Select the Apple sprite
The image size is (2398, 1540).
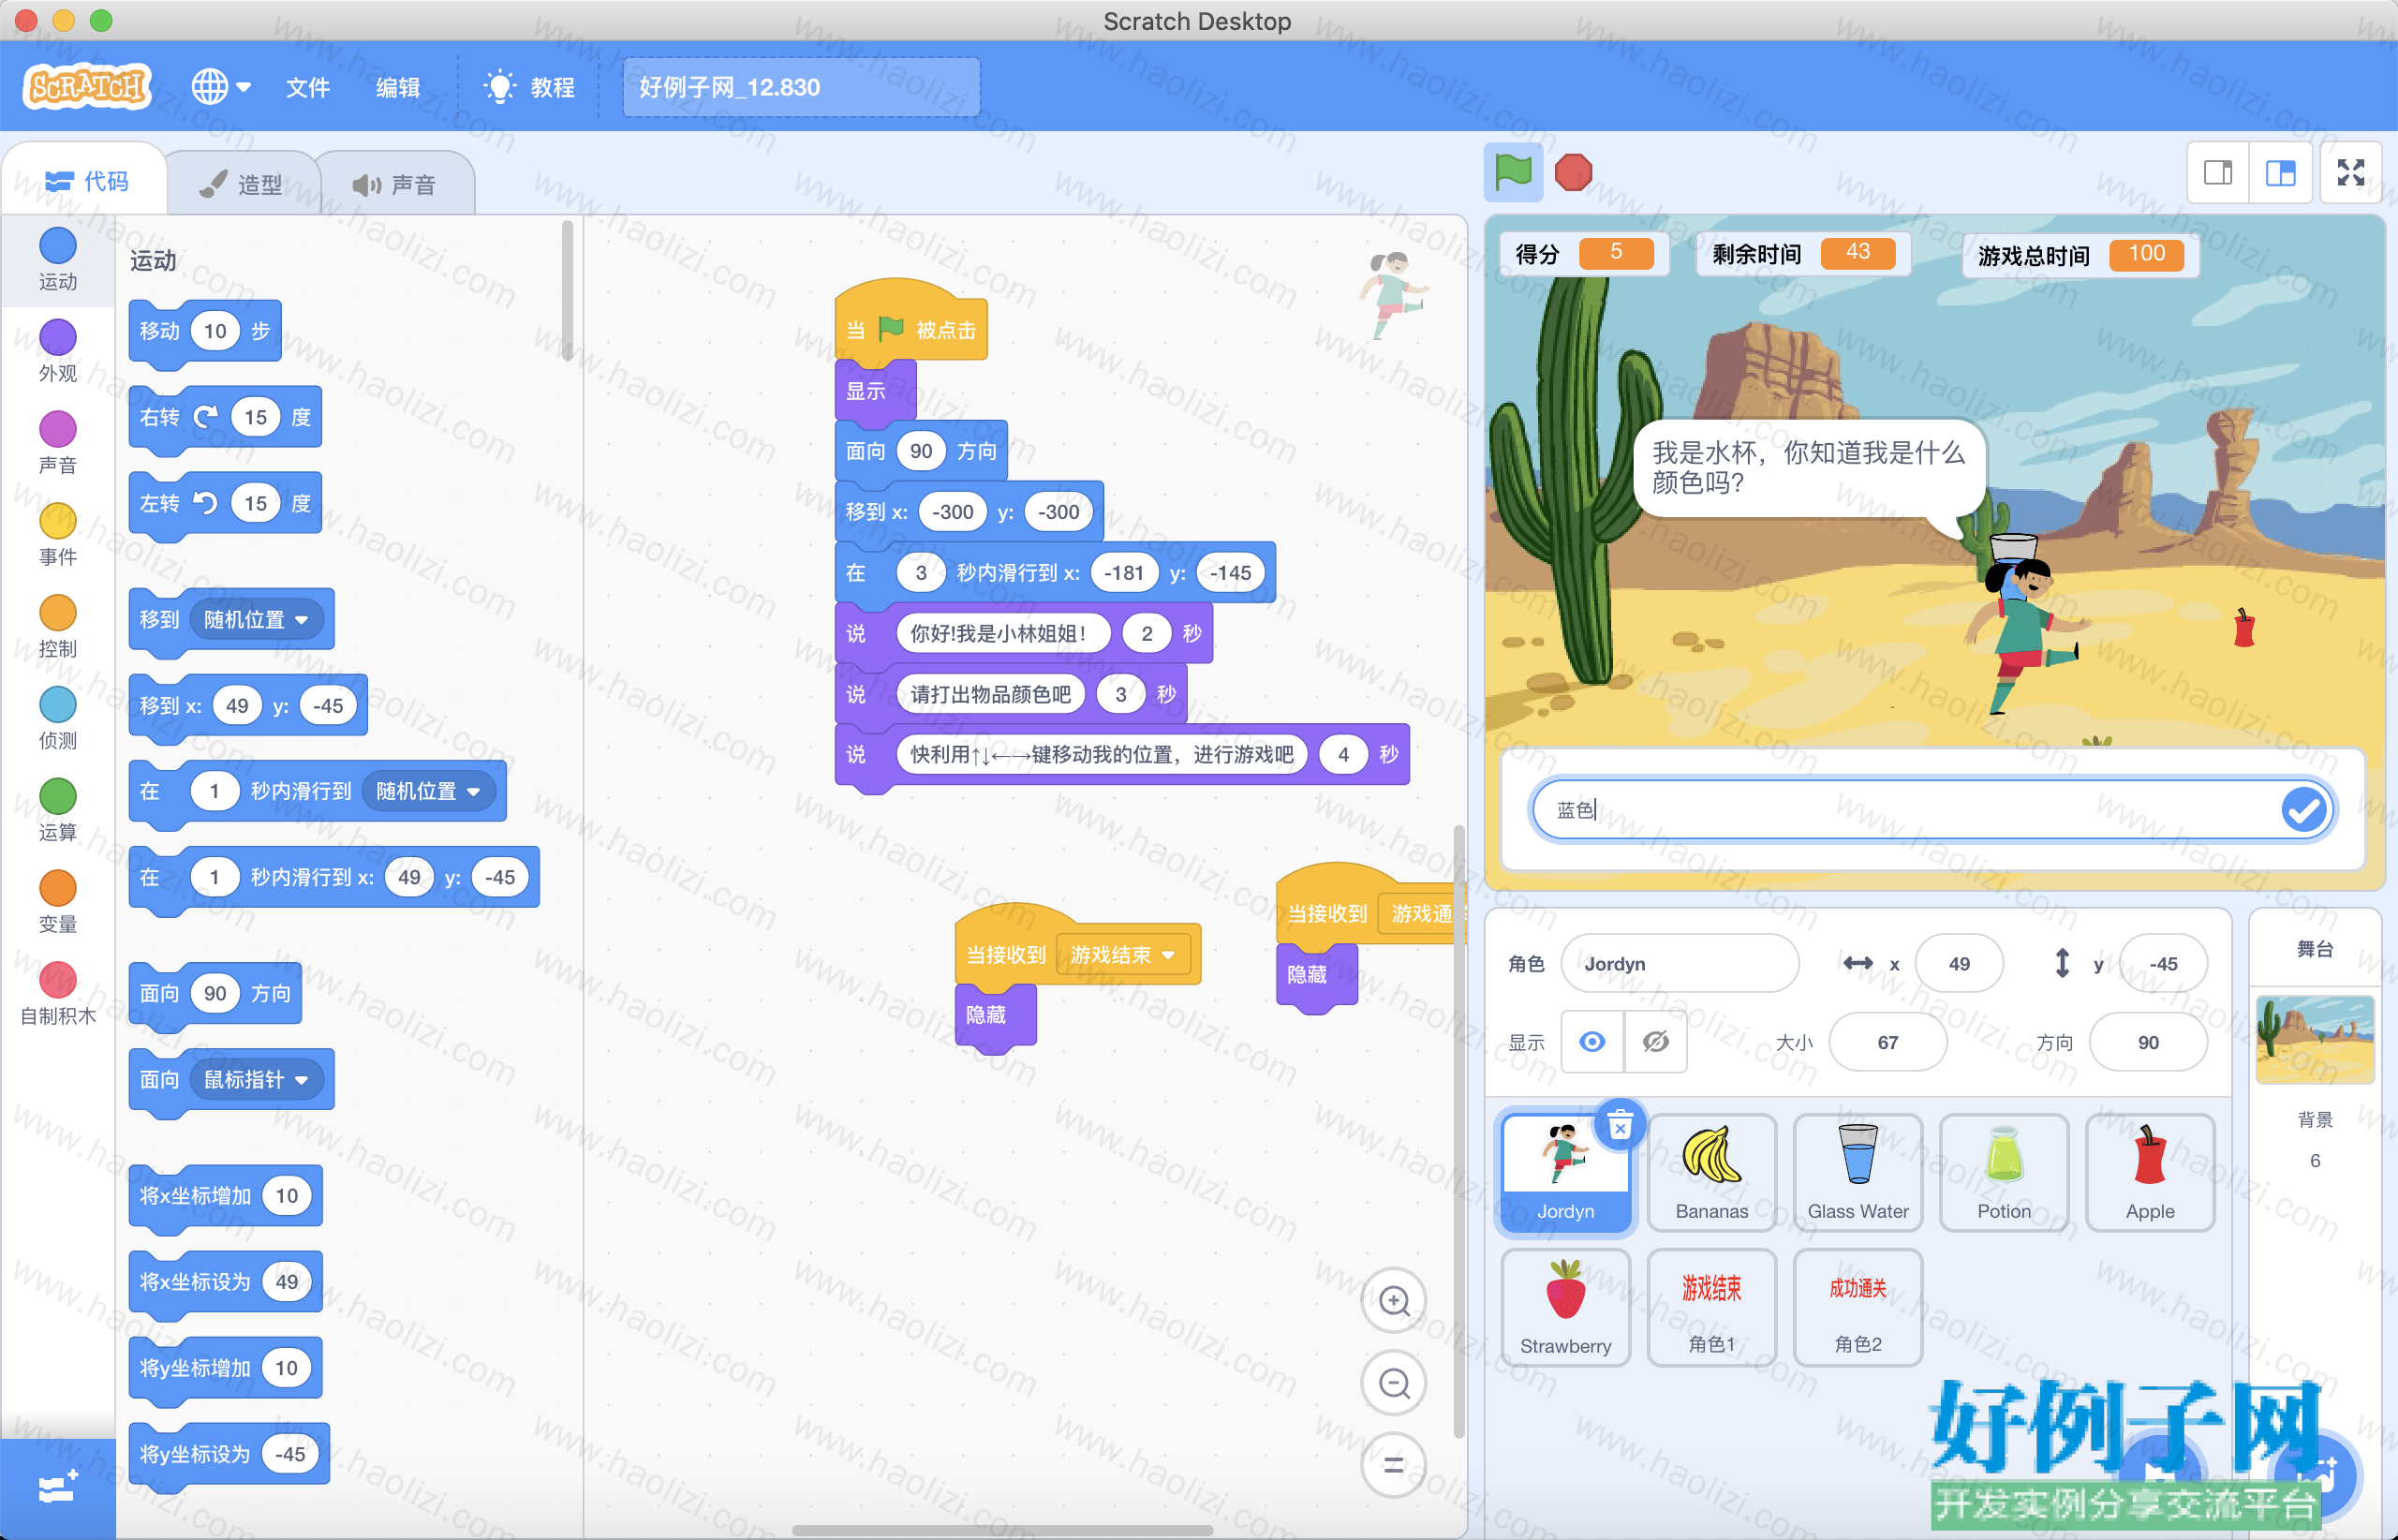(x=2150, y=1173)
